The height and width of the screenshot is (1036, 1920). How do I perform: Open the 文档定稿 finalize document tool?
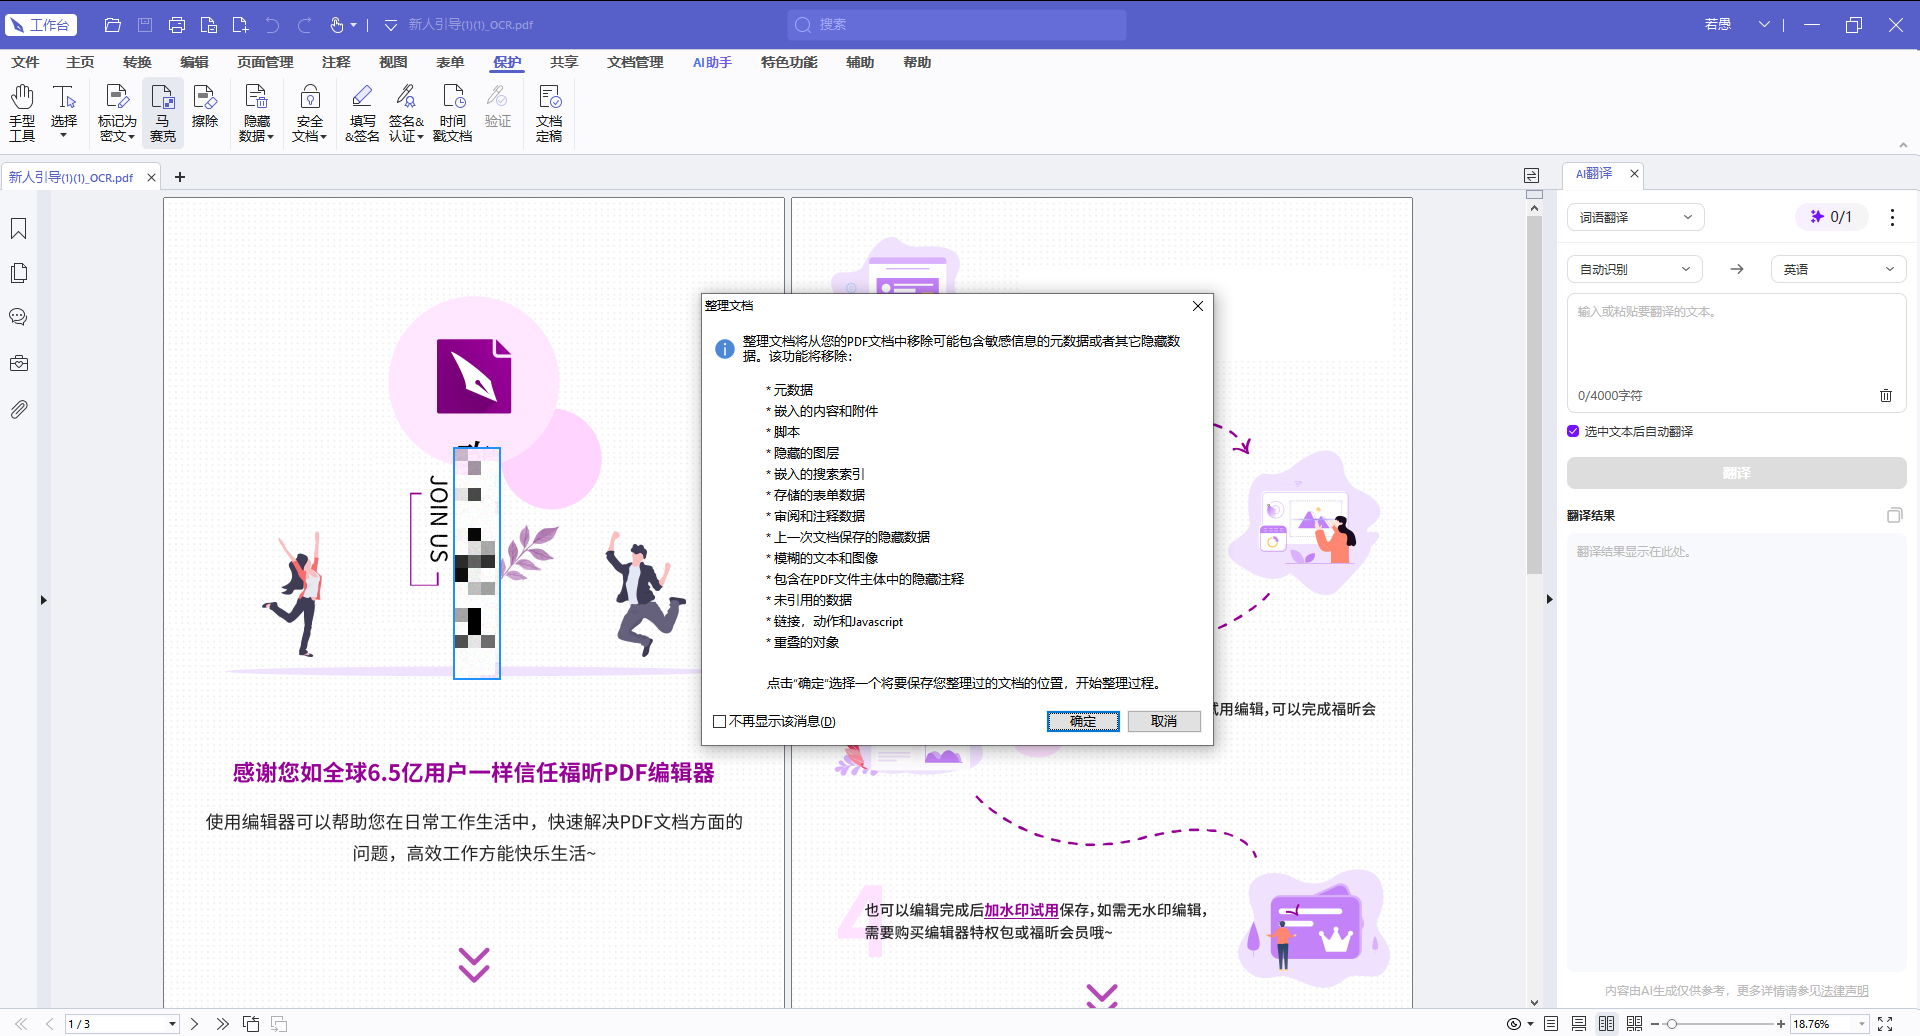(x=549, y=112)
